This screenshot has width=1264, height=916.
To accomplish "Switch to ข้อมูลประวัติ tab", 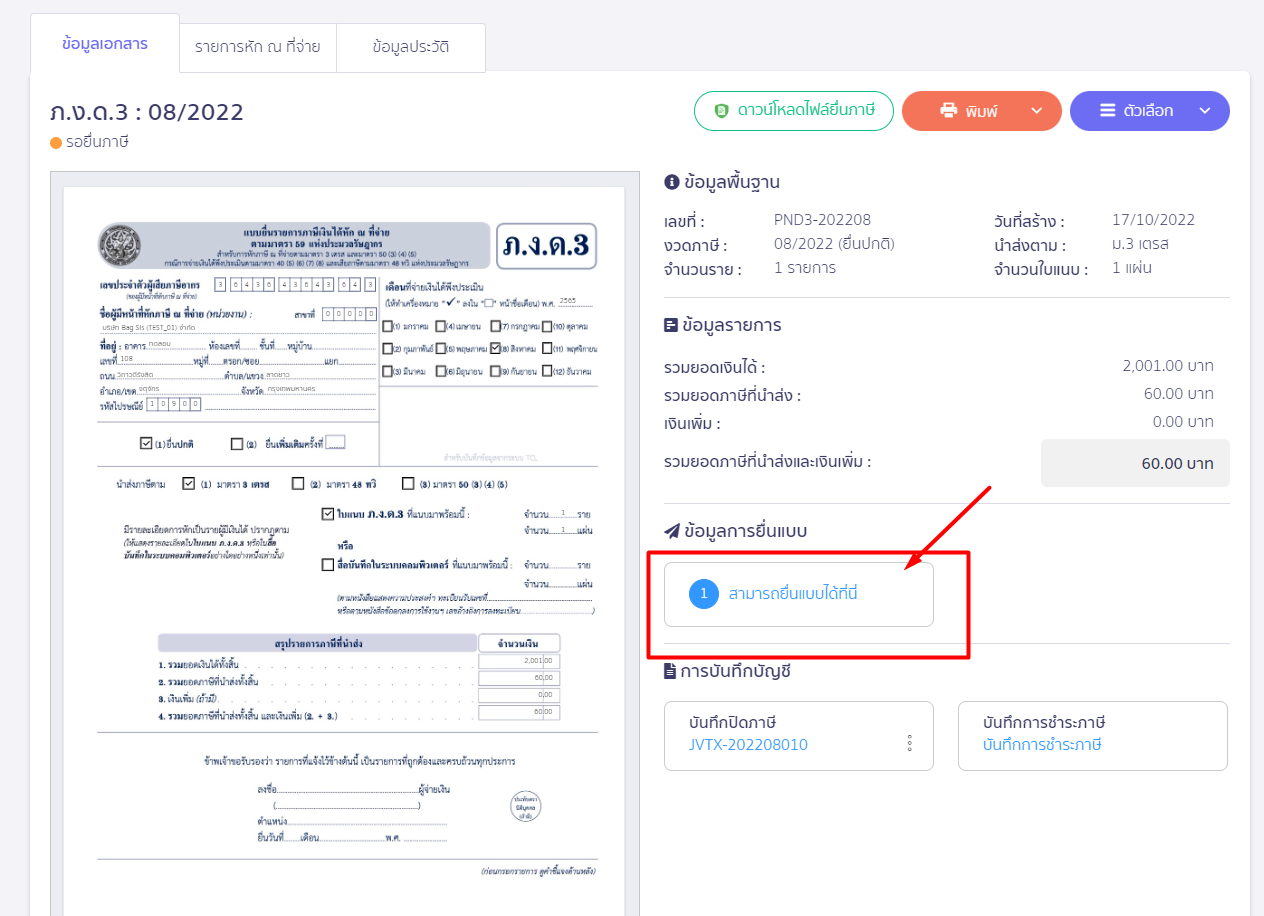I will (410, 47).
